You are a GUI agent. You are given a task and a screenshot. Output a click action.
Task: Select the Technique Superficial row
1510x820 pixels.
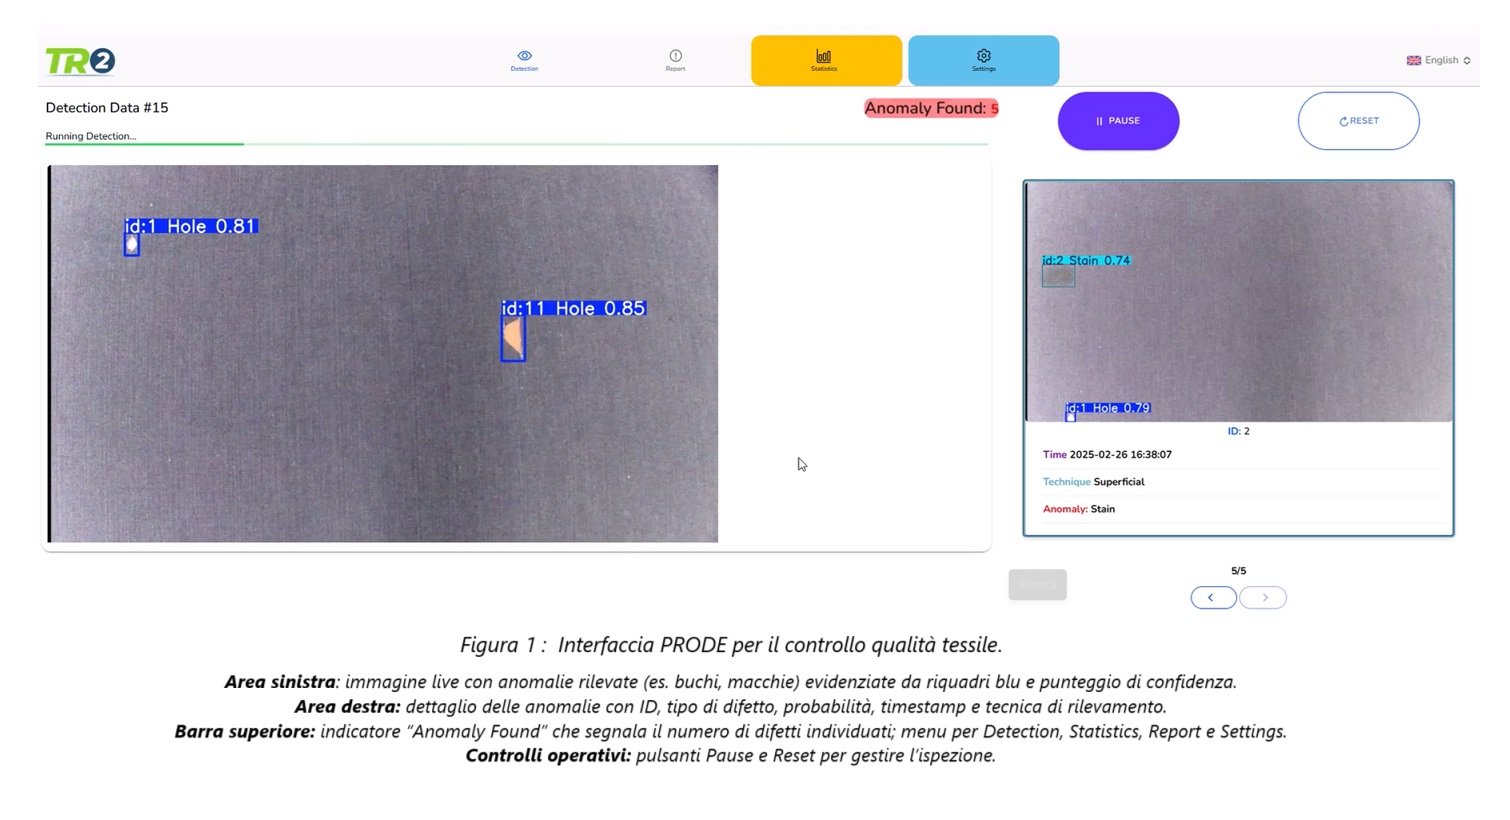click(1094, 482)
